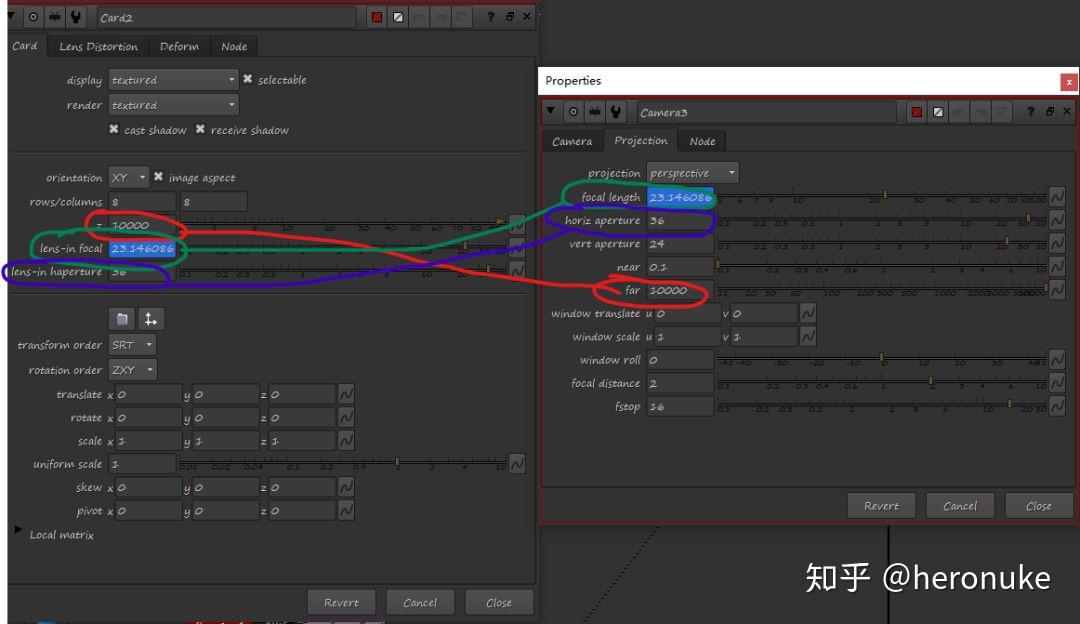Click the focal distance slider
Screen dimensions: 1080x624
[881, 382]
